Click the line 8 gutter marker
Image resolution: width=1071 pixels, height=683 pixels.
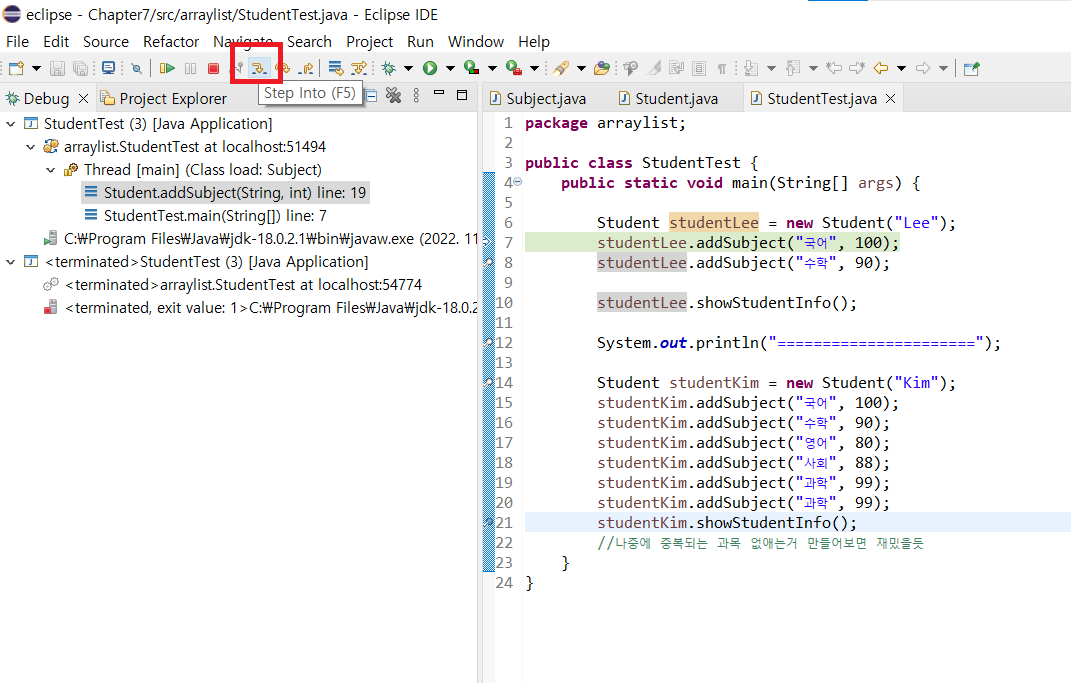(x=488, y=262)
